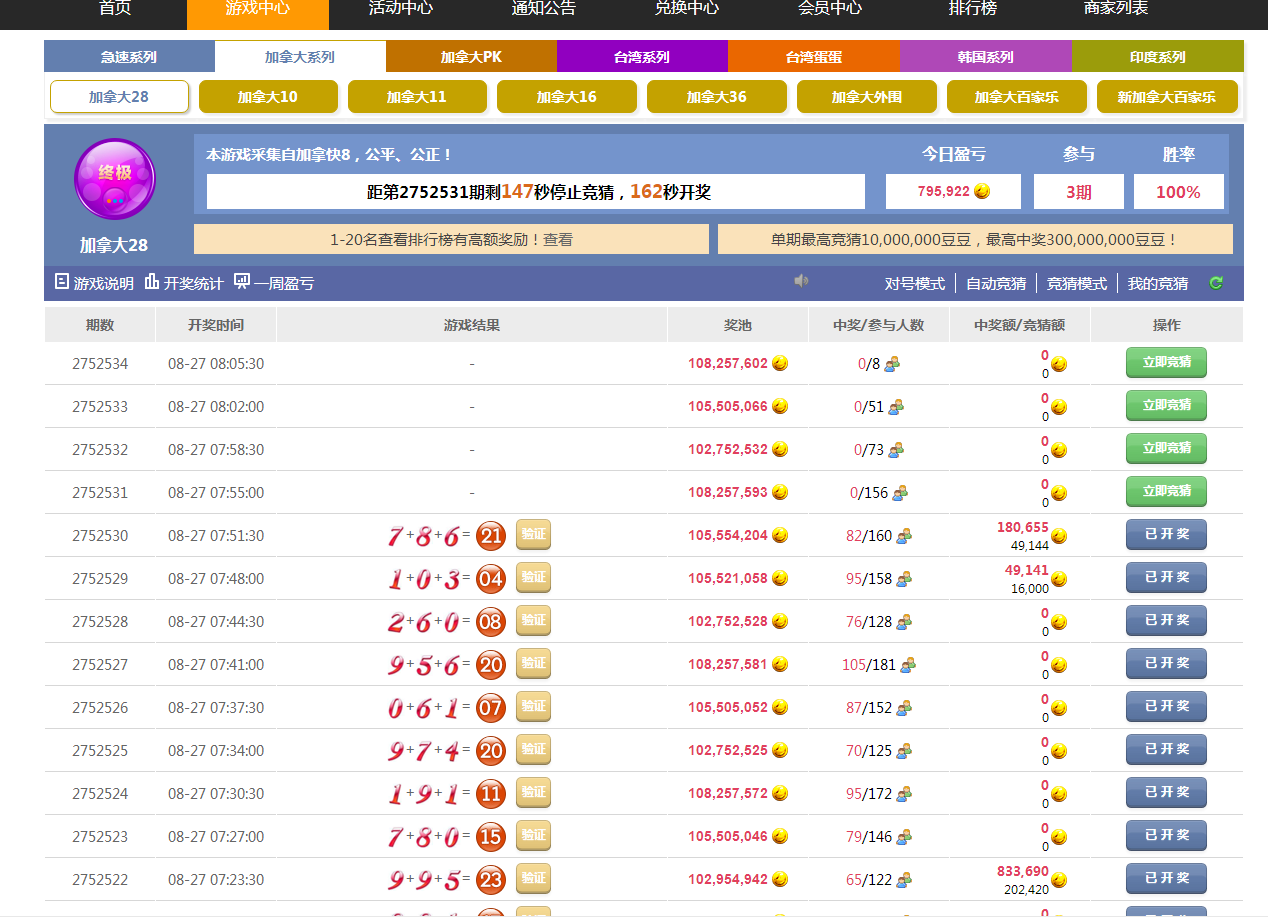
Task: Click the prize pool coin for 2752534
Action: point(780,364)
